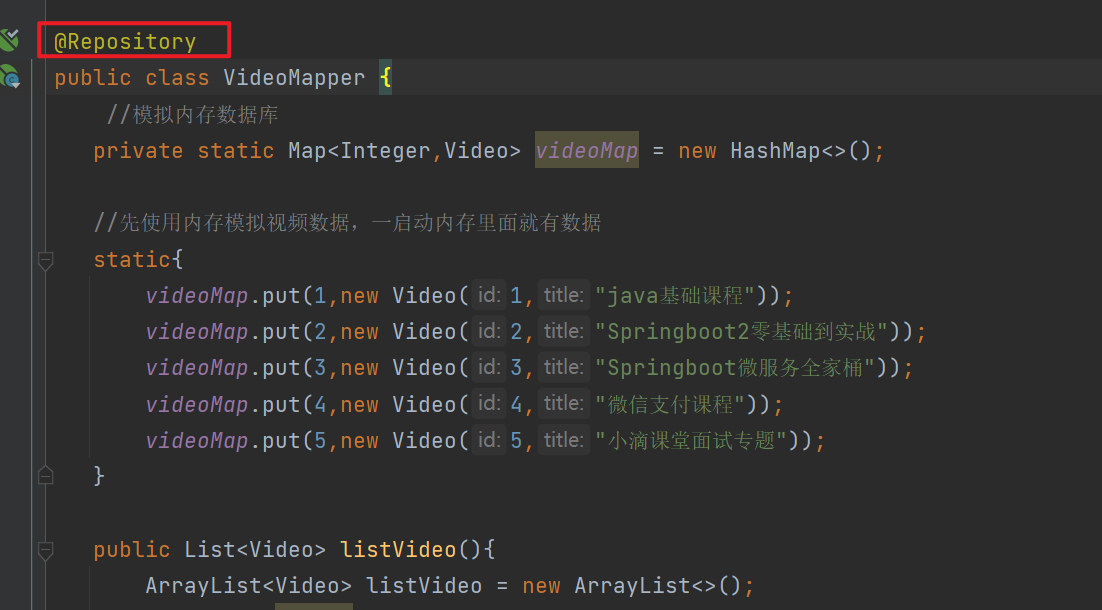Click the id: parameter hint on the put(5 line
The height and width of the screenshot is (610, 1102).
tap(489, 440)
